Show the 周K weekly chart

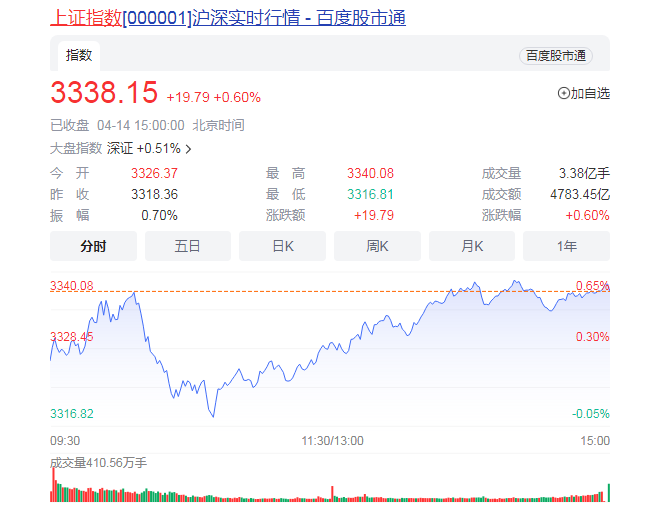(x=377, y=246)
